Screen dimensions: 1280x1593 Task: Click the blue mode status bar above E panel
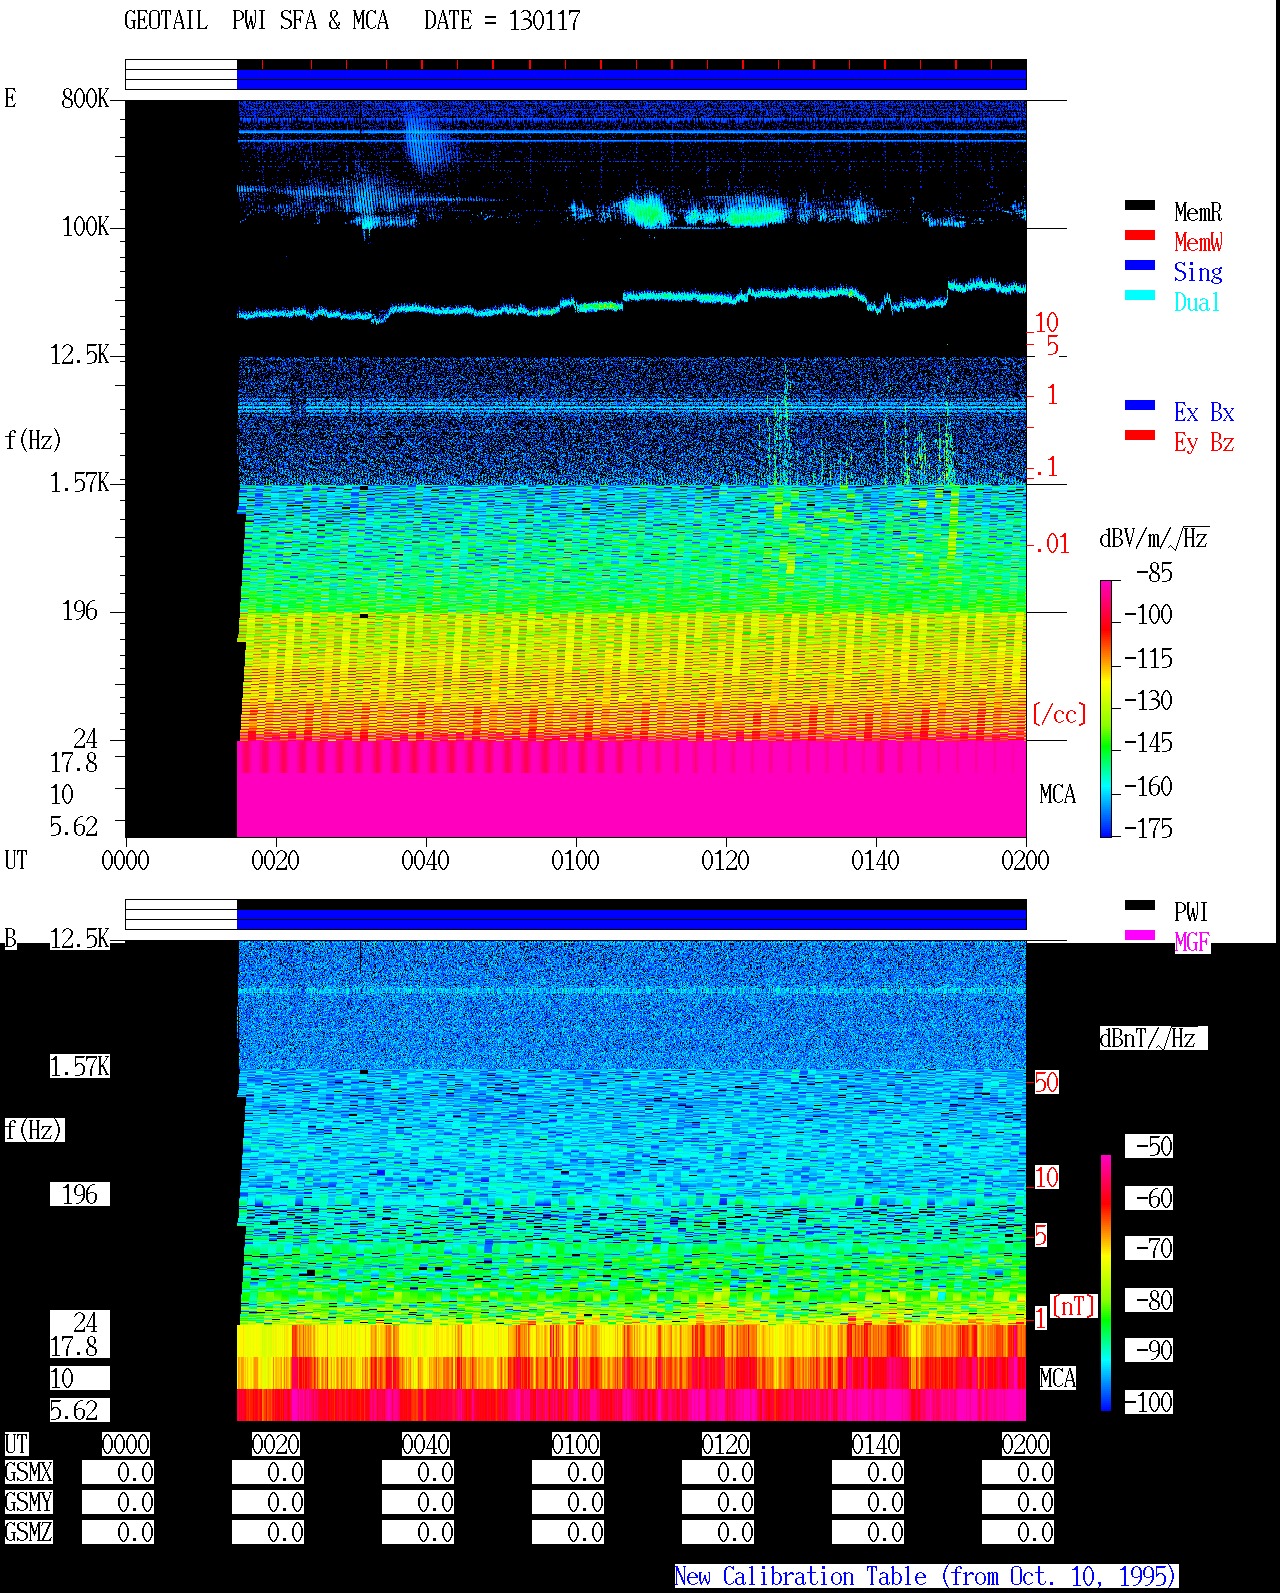pos(631,78)
